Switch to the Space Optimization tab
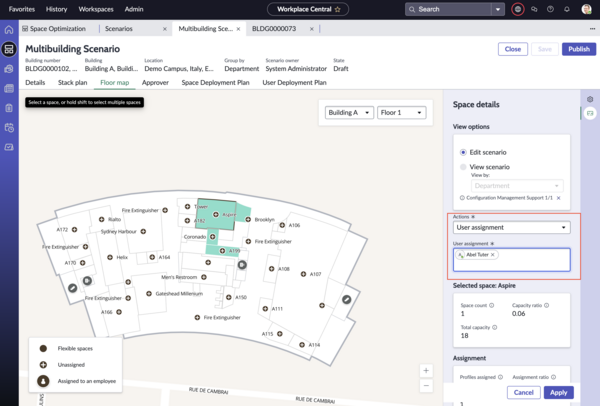Screen dimensions: 600x406 54,29
